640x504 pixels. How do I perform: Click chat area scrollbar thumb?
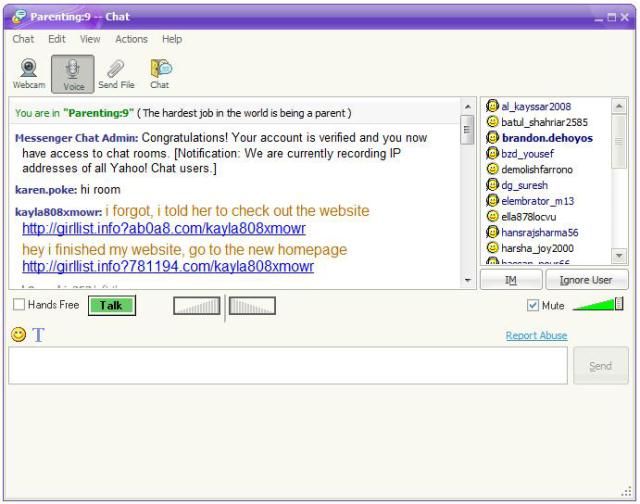(467, 130)
